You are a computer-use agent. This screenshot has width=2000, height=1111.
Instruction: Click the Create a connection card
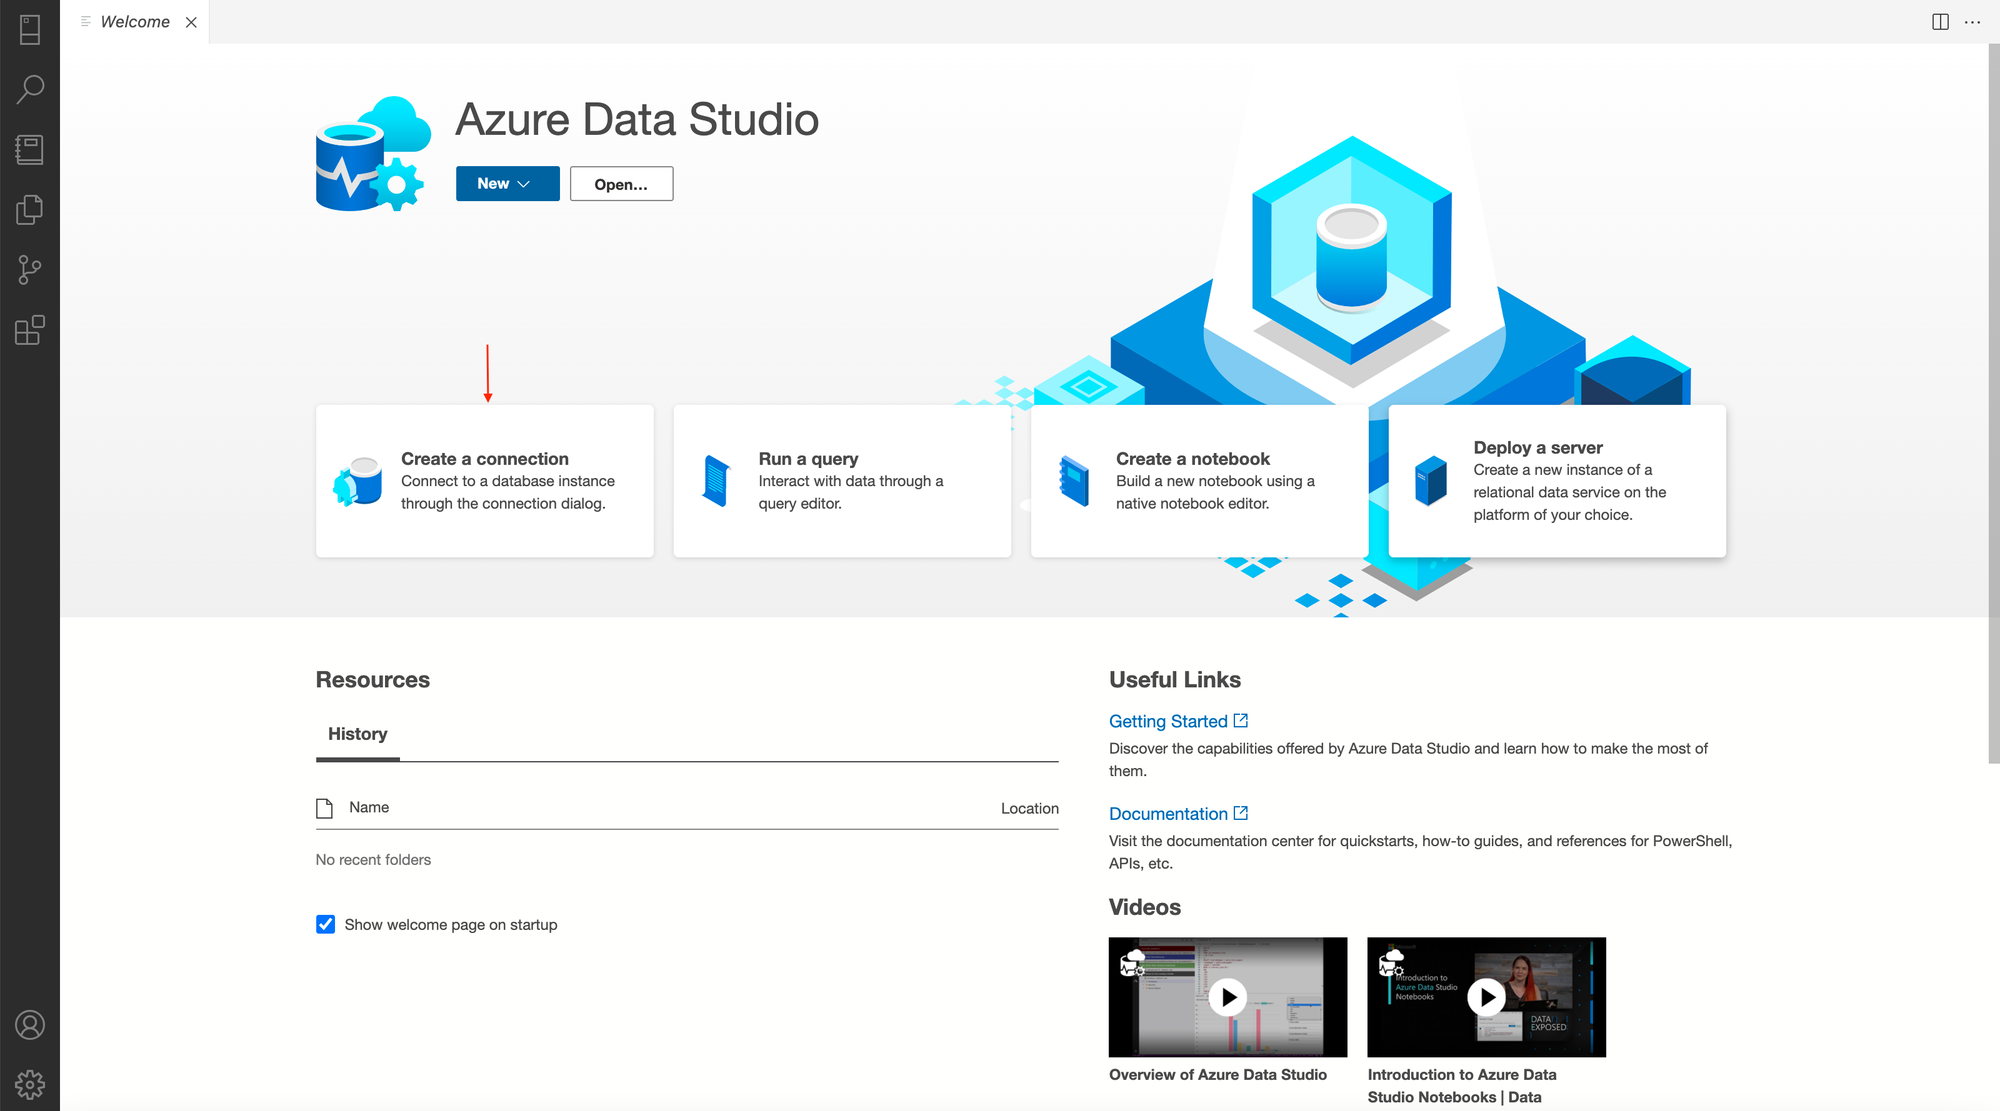(x=484, y=481)
